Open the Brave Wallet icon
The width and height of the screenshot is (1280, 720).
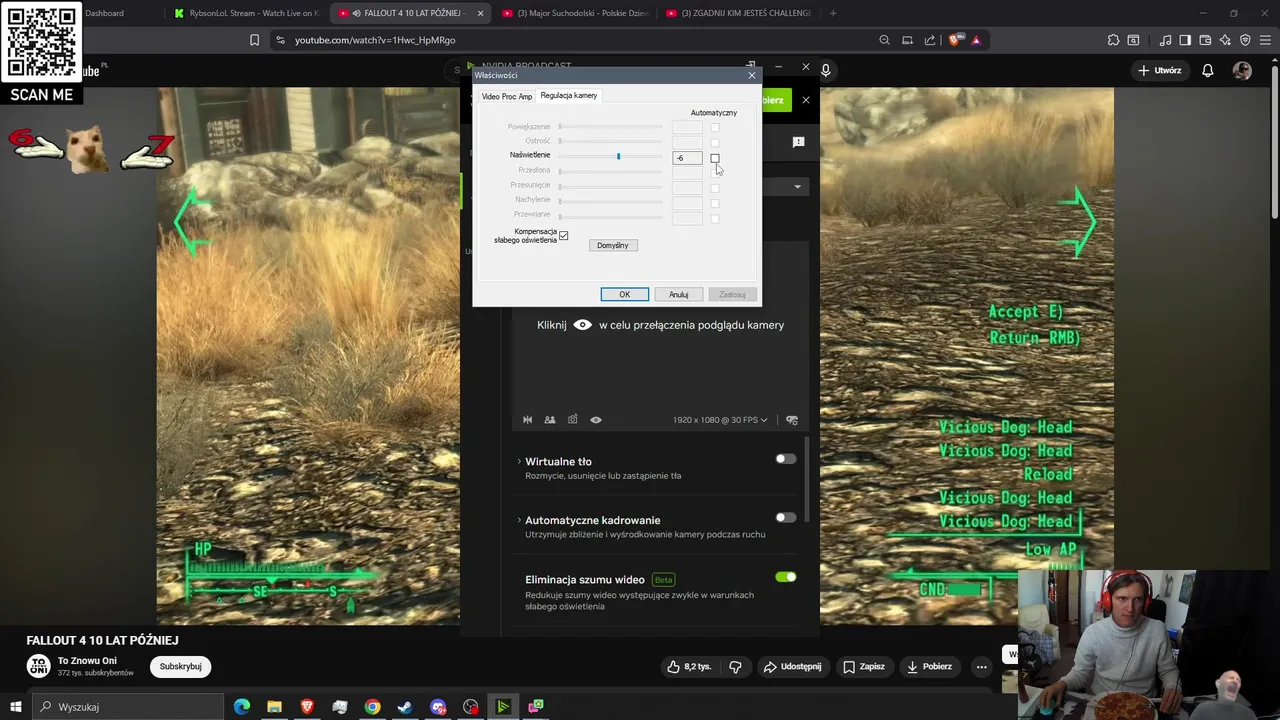tap(1205, 40)
